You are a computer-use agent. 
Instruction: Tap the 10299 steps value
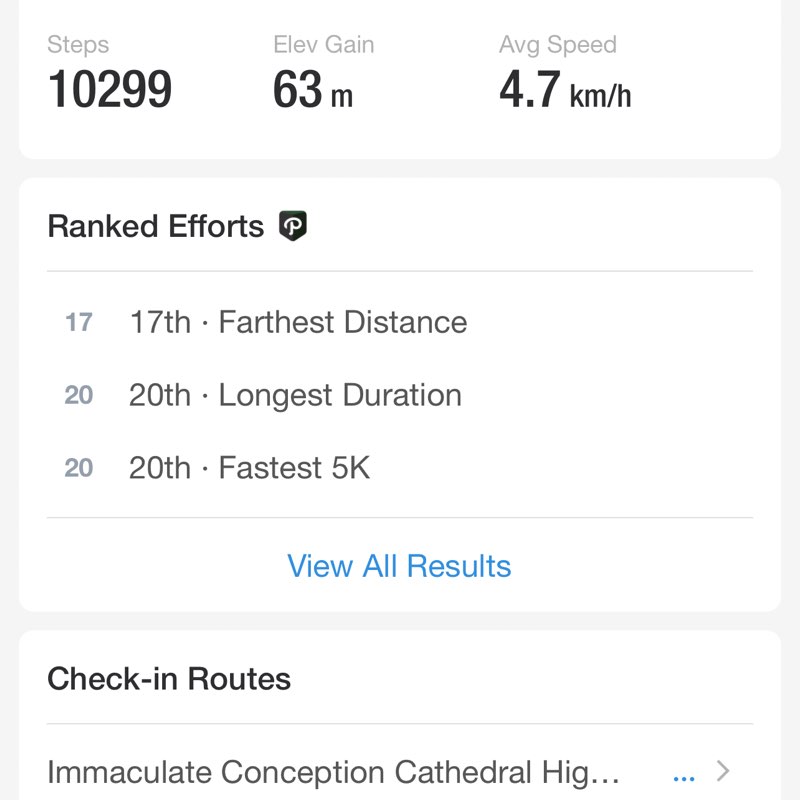point(110,90)
